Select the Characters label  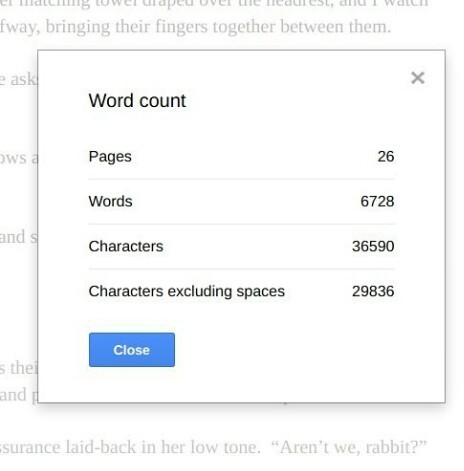(x=126, y=246)
